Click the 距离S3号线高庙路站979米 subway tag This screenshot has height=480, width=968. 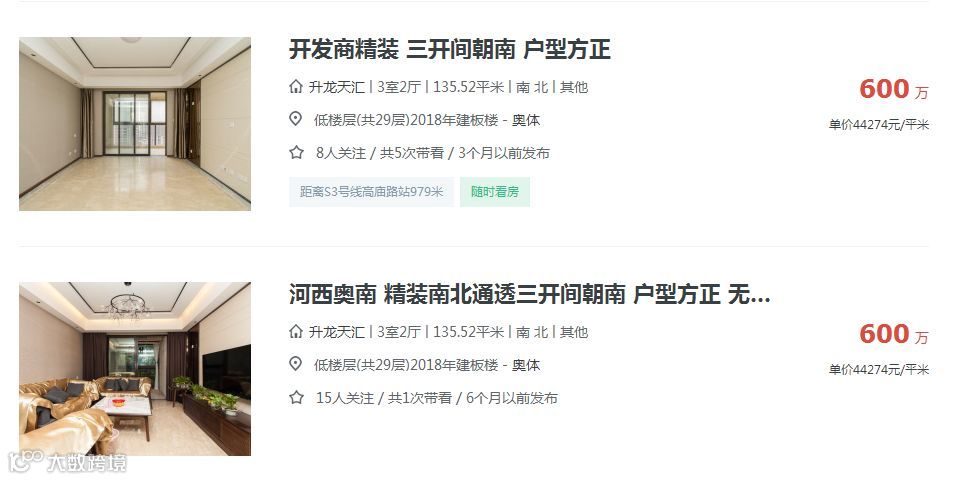pyautogui.click(x=372, y=192)
